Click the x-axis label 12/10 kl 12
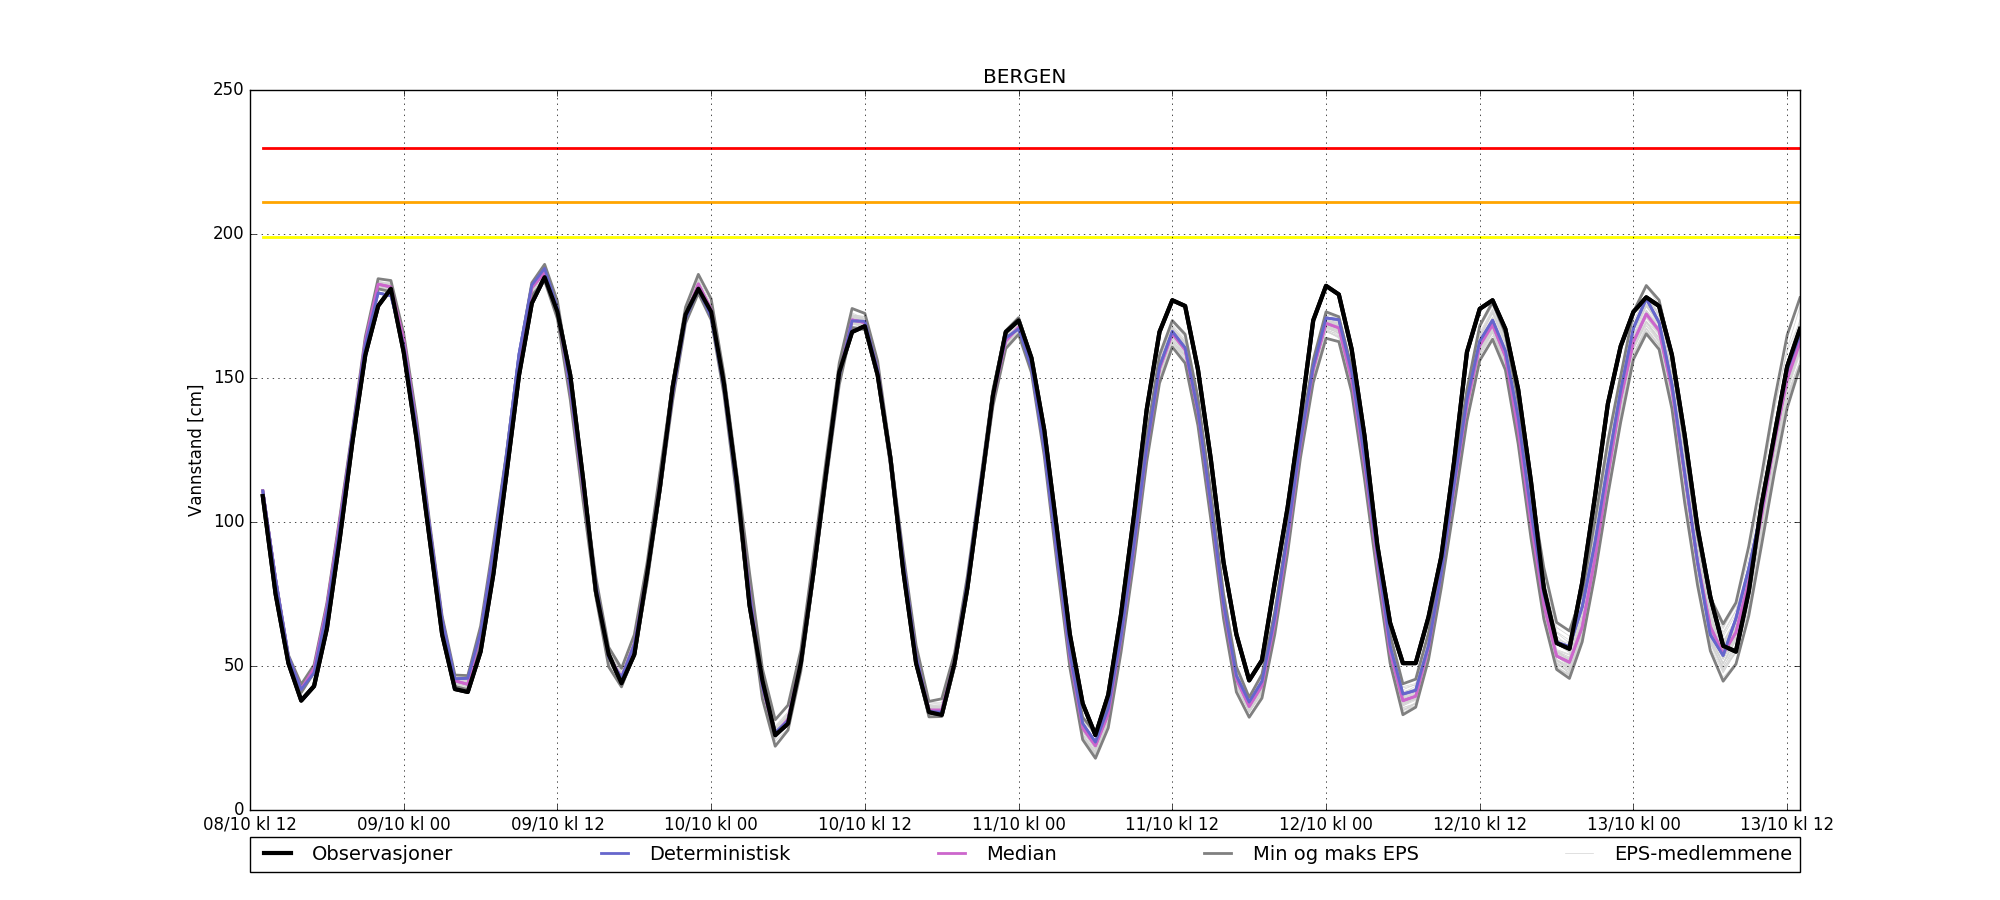The width and height of the screenshot is (2000, 900). coord(1480,825)
